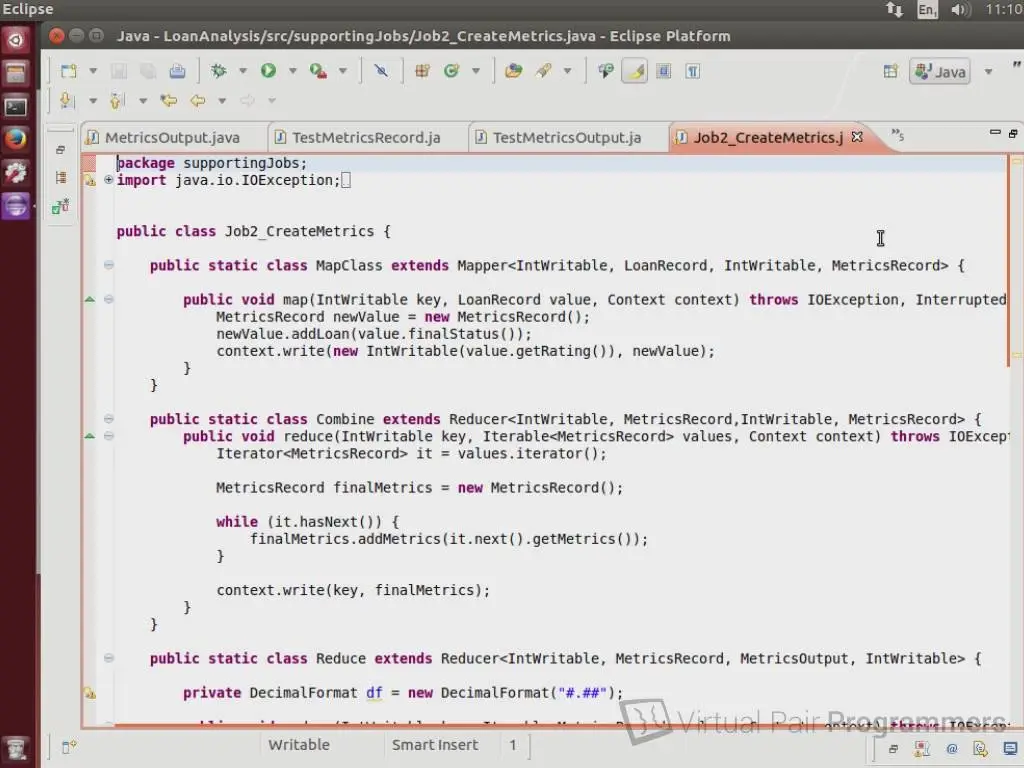The height and width of the screenshot is (768, 1024).
Task: Open dropdown arrow next to Java perspective
Action: tap(989, 71)
